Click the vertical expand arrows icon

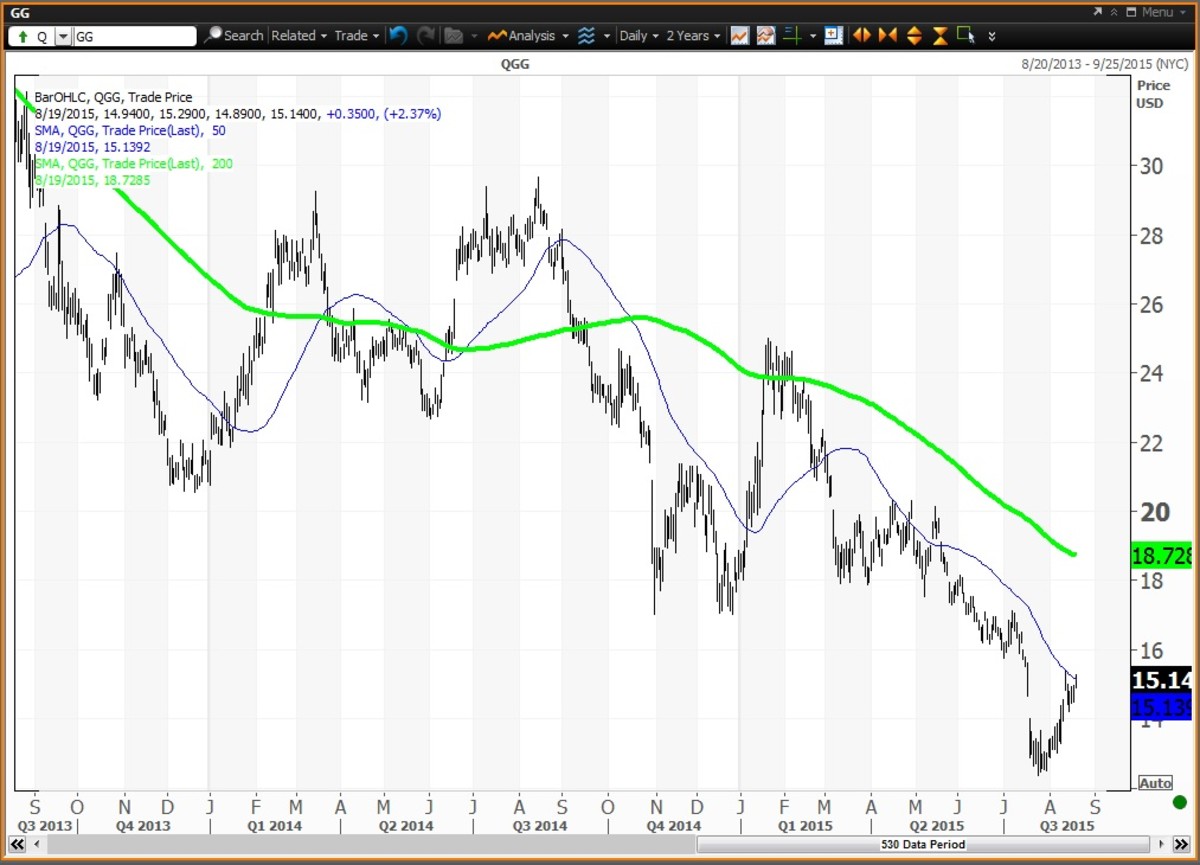pyautogui.click(x=914, y=36)
